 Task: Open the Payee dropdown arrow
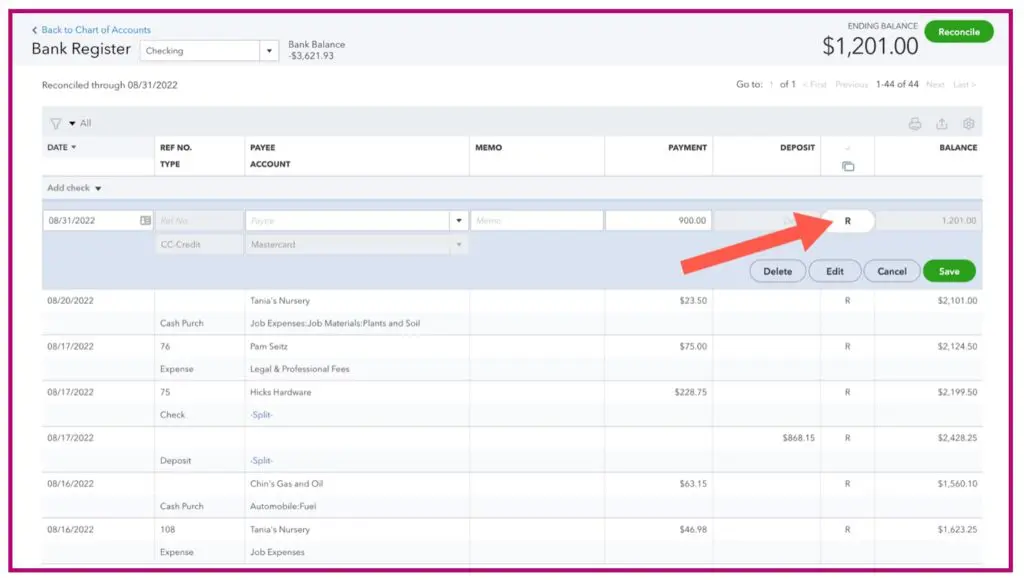point(459,221)
